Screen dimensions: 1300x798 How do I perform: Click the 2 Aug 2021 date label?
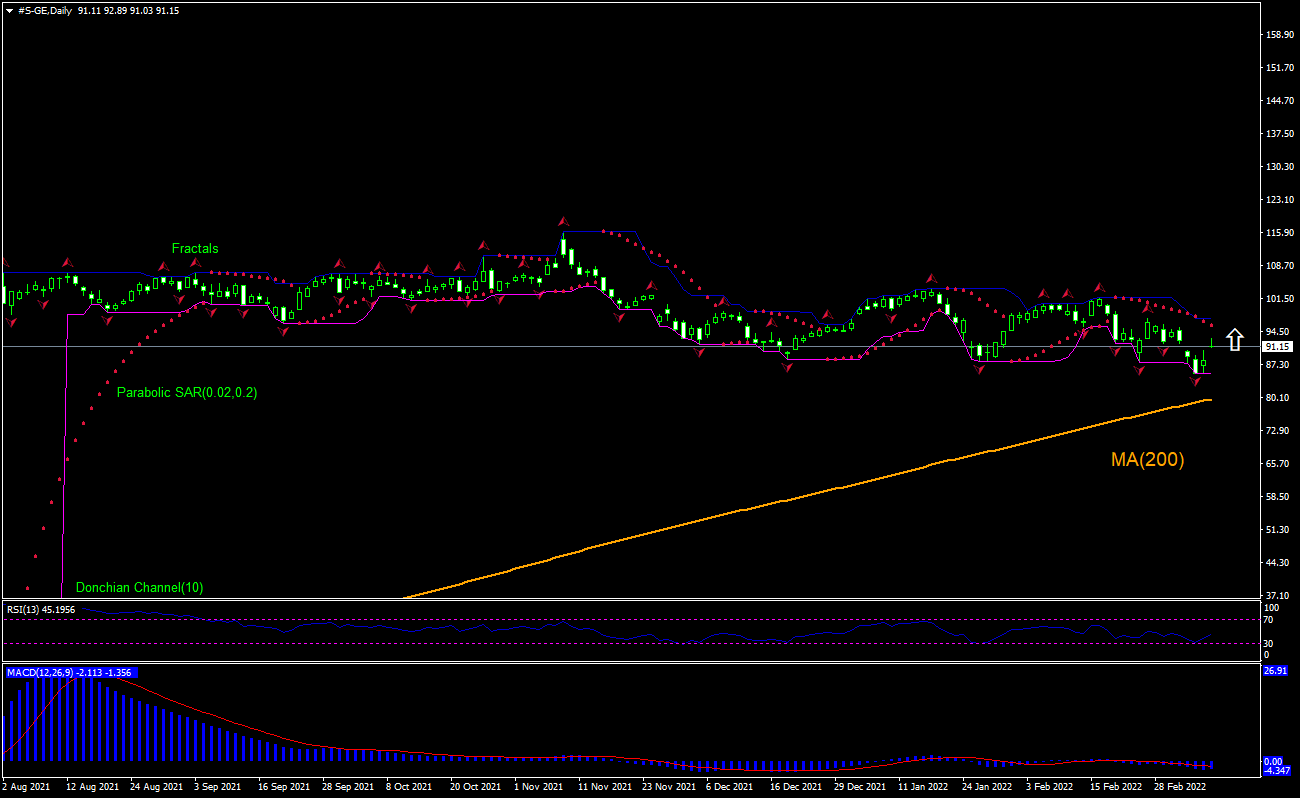[27, 787]
